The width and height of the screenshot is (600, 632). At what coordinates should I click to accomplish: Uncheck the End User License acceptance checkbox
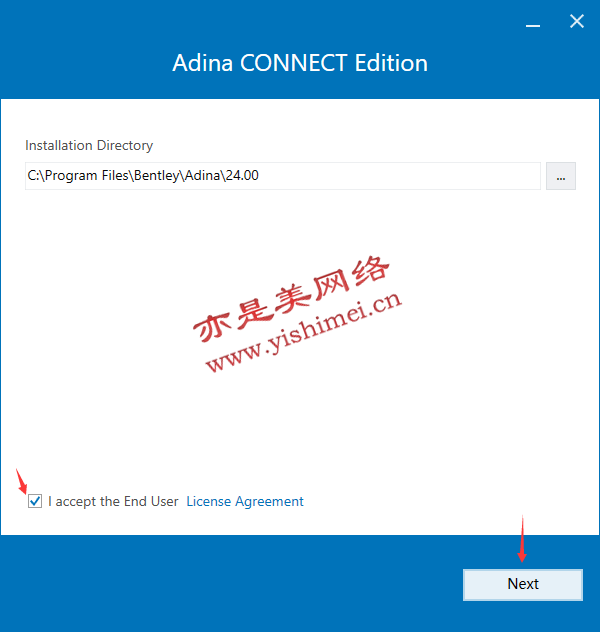click(35, 501)
